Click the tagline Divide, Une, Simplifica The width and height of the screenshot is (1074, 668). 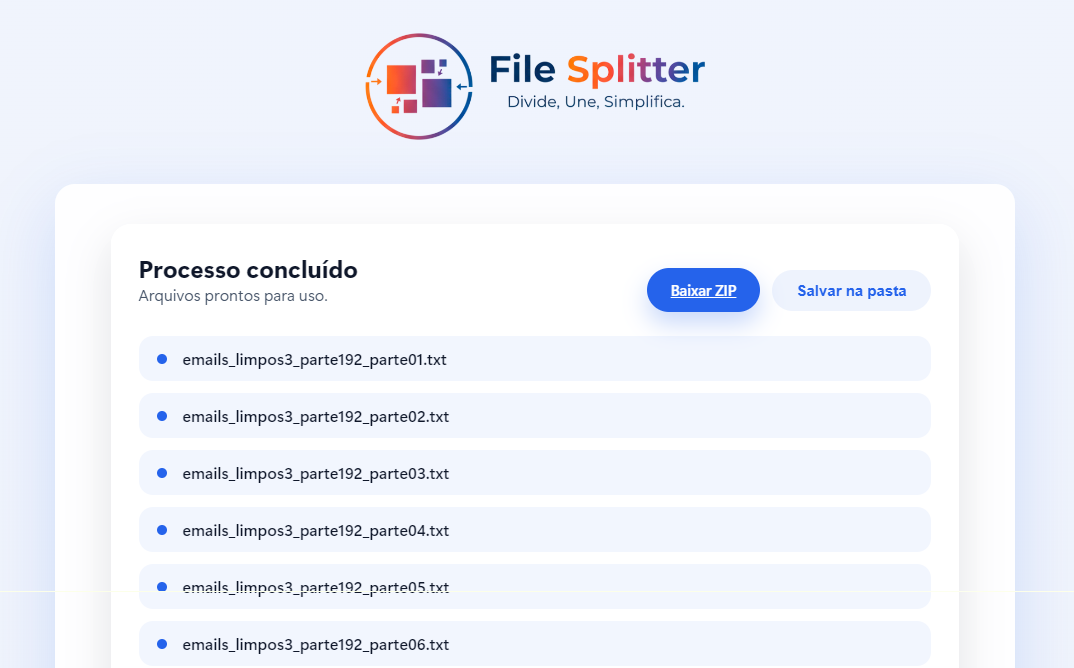(596, 102)
